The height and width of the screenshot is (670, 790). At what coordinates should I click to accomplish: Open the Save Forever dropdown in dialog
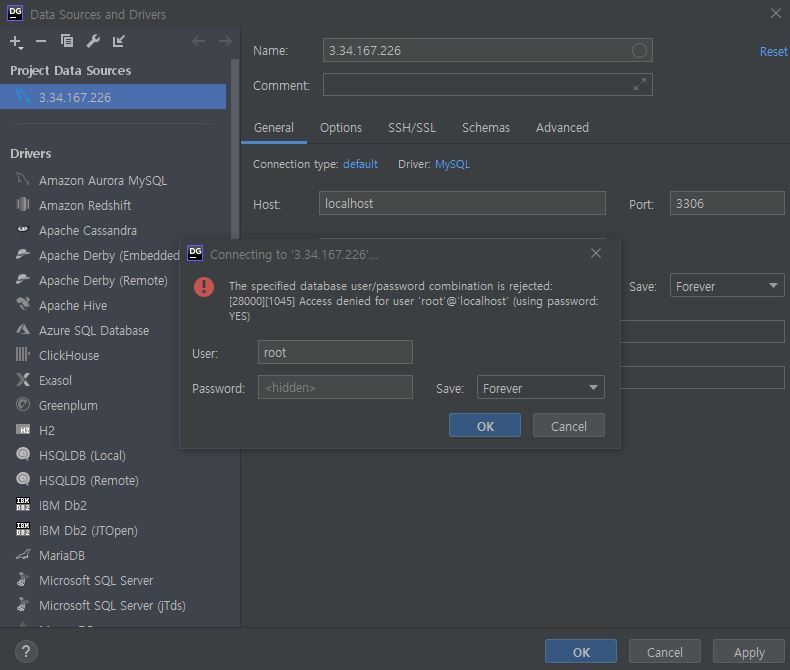(x=541, y=387)
